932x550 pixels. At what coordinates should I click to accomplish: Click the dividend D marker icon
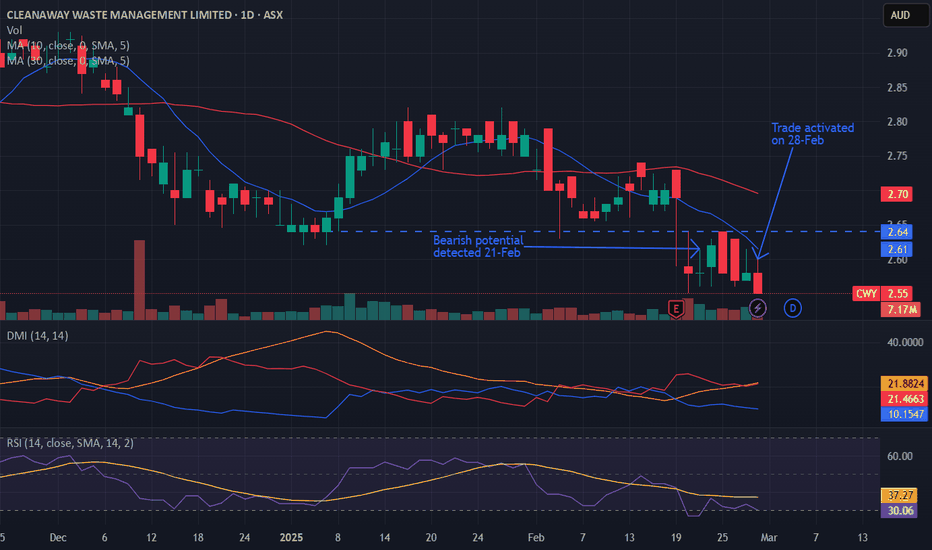[792, 308]
